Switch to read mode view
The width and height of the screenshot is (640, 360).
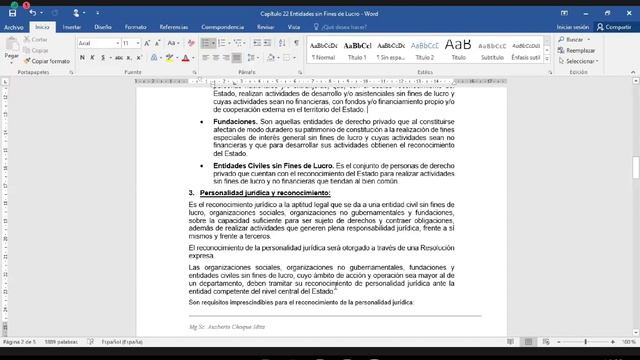pyautogui.click(x=510, y=342)
